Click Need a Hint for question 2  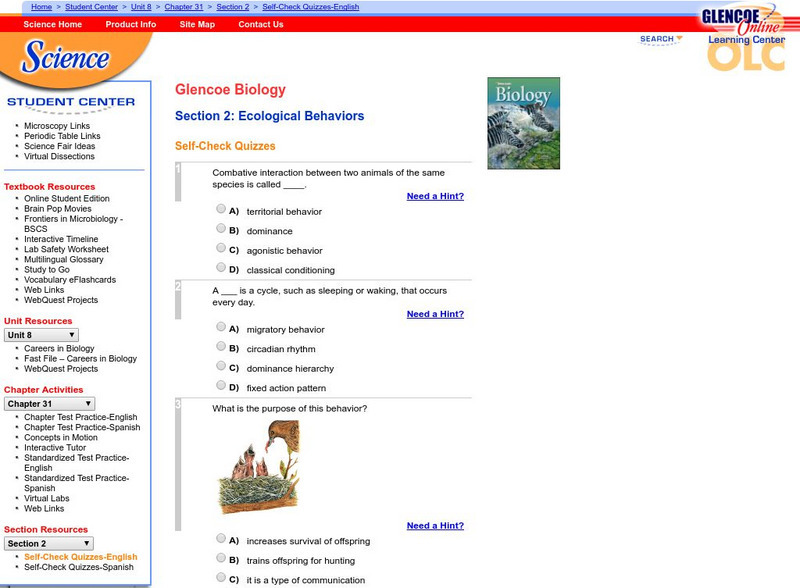[435, 314]
